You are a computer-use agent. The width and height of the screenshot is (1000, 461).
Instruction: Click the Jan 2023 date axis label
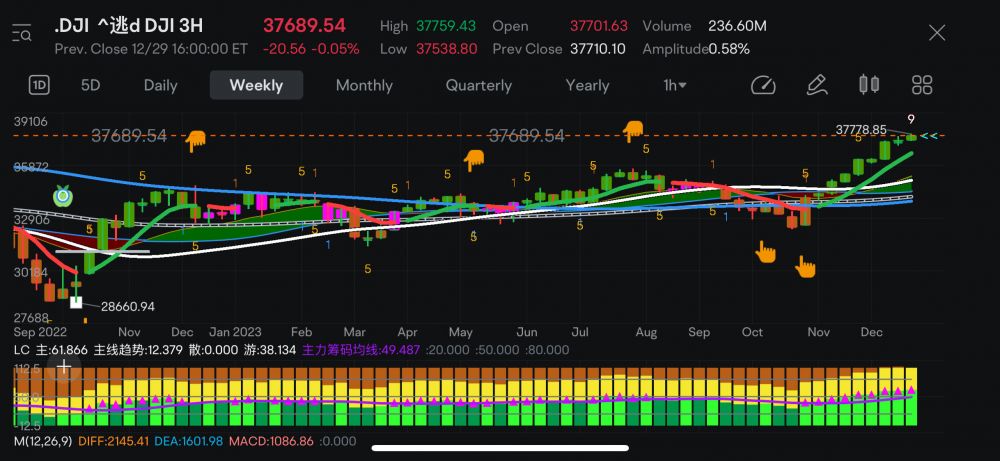click(x=235, y=332)
